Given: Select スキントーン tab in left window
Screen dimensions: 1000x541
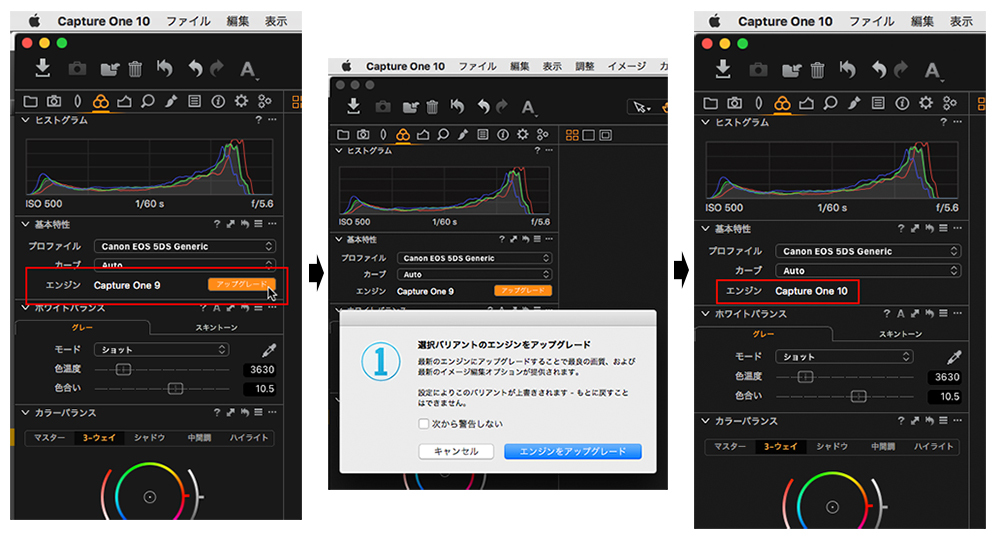Looking at the screenshot, I should tap(216, 327).
